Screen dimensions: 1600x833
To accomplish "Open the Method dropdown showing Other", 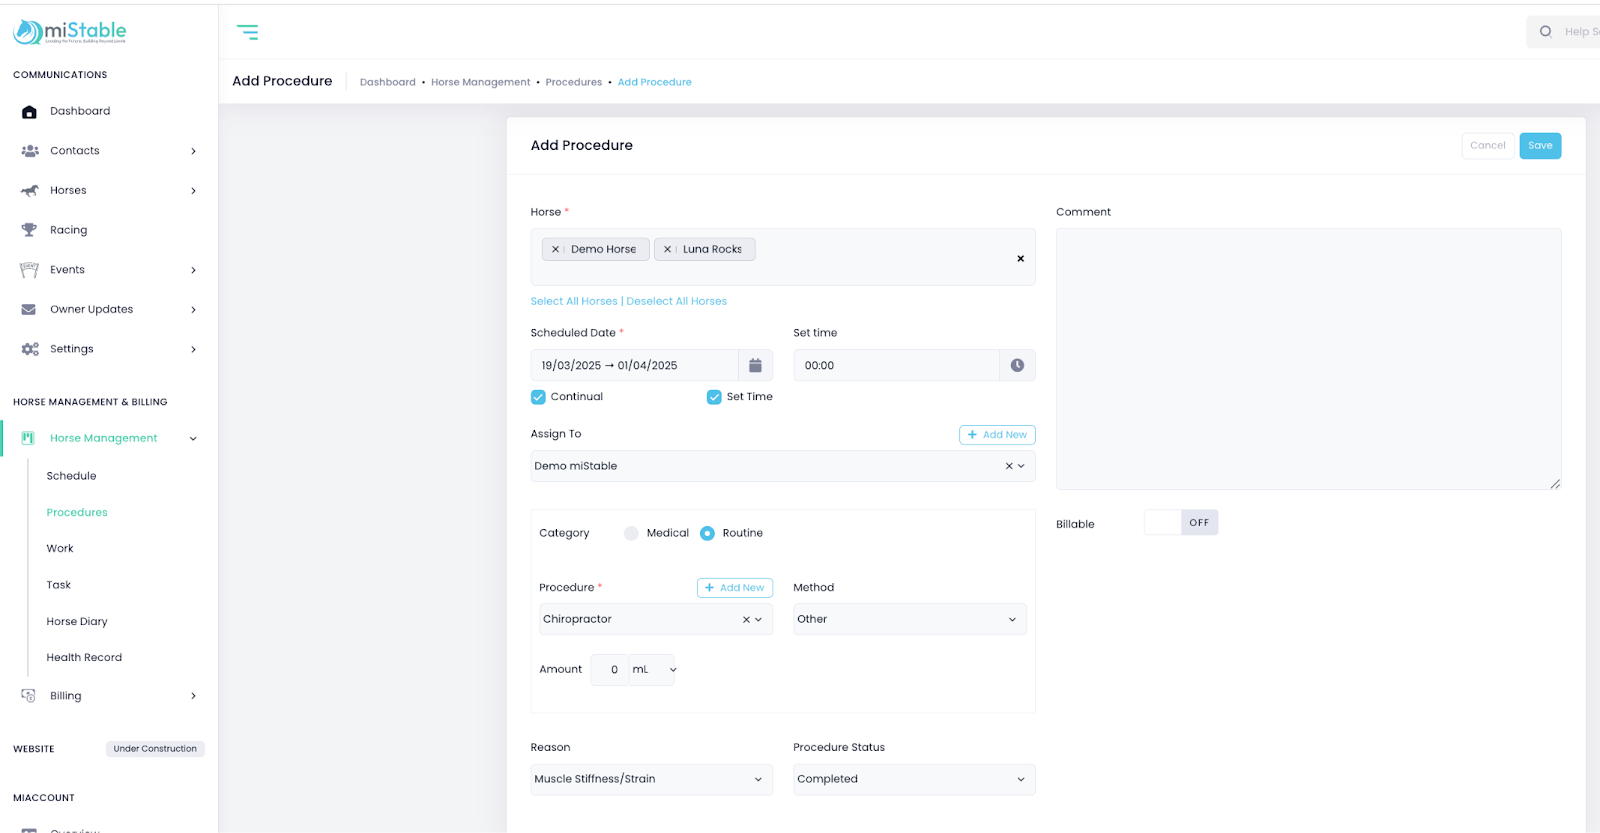I will coord(909,620).
